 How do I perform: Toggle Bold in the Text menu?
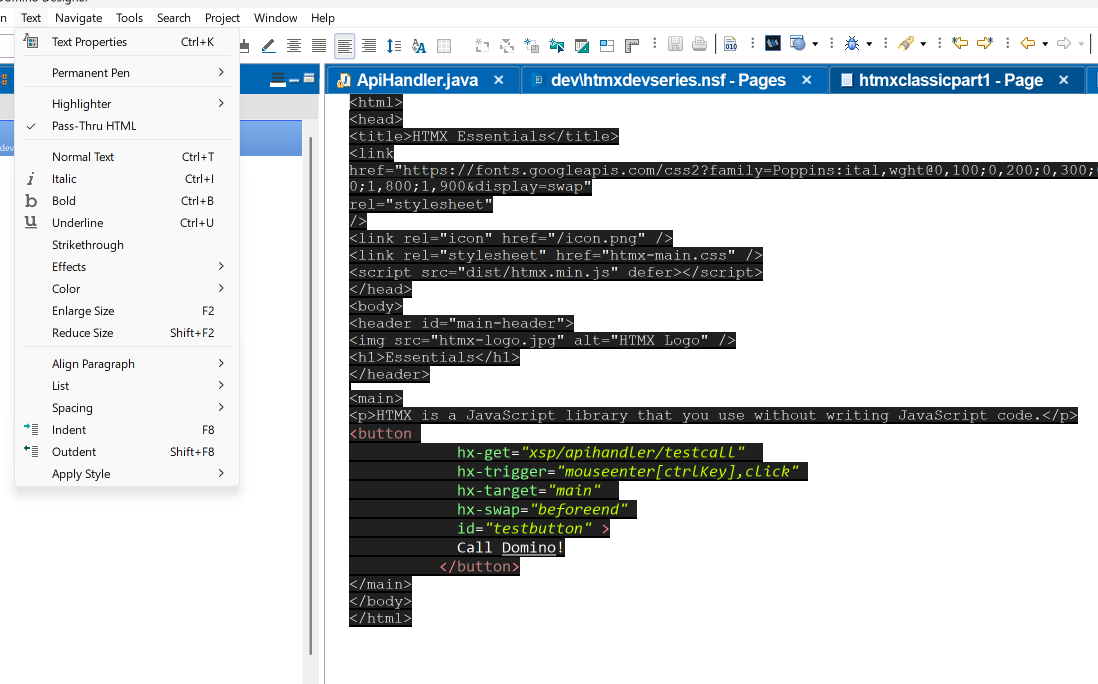tap(64, 201)
